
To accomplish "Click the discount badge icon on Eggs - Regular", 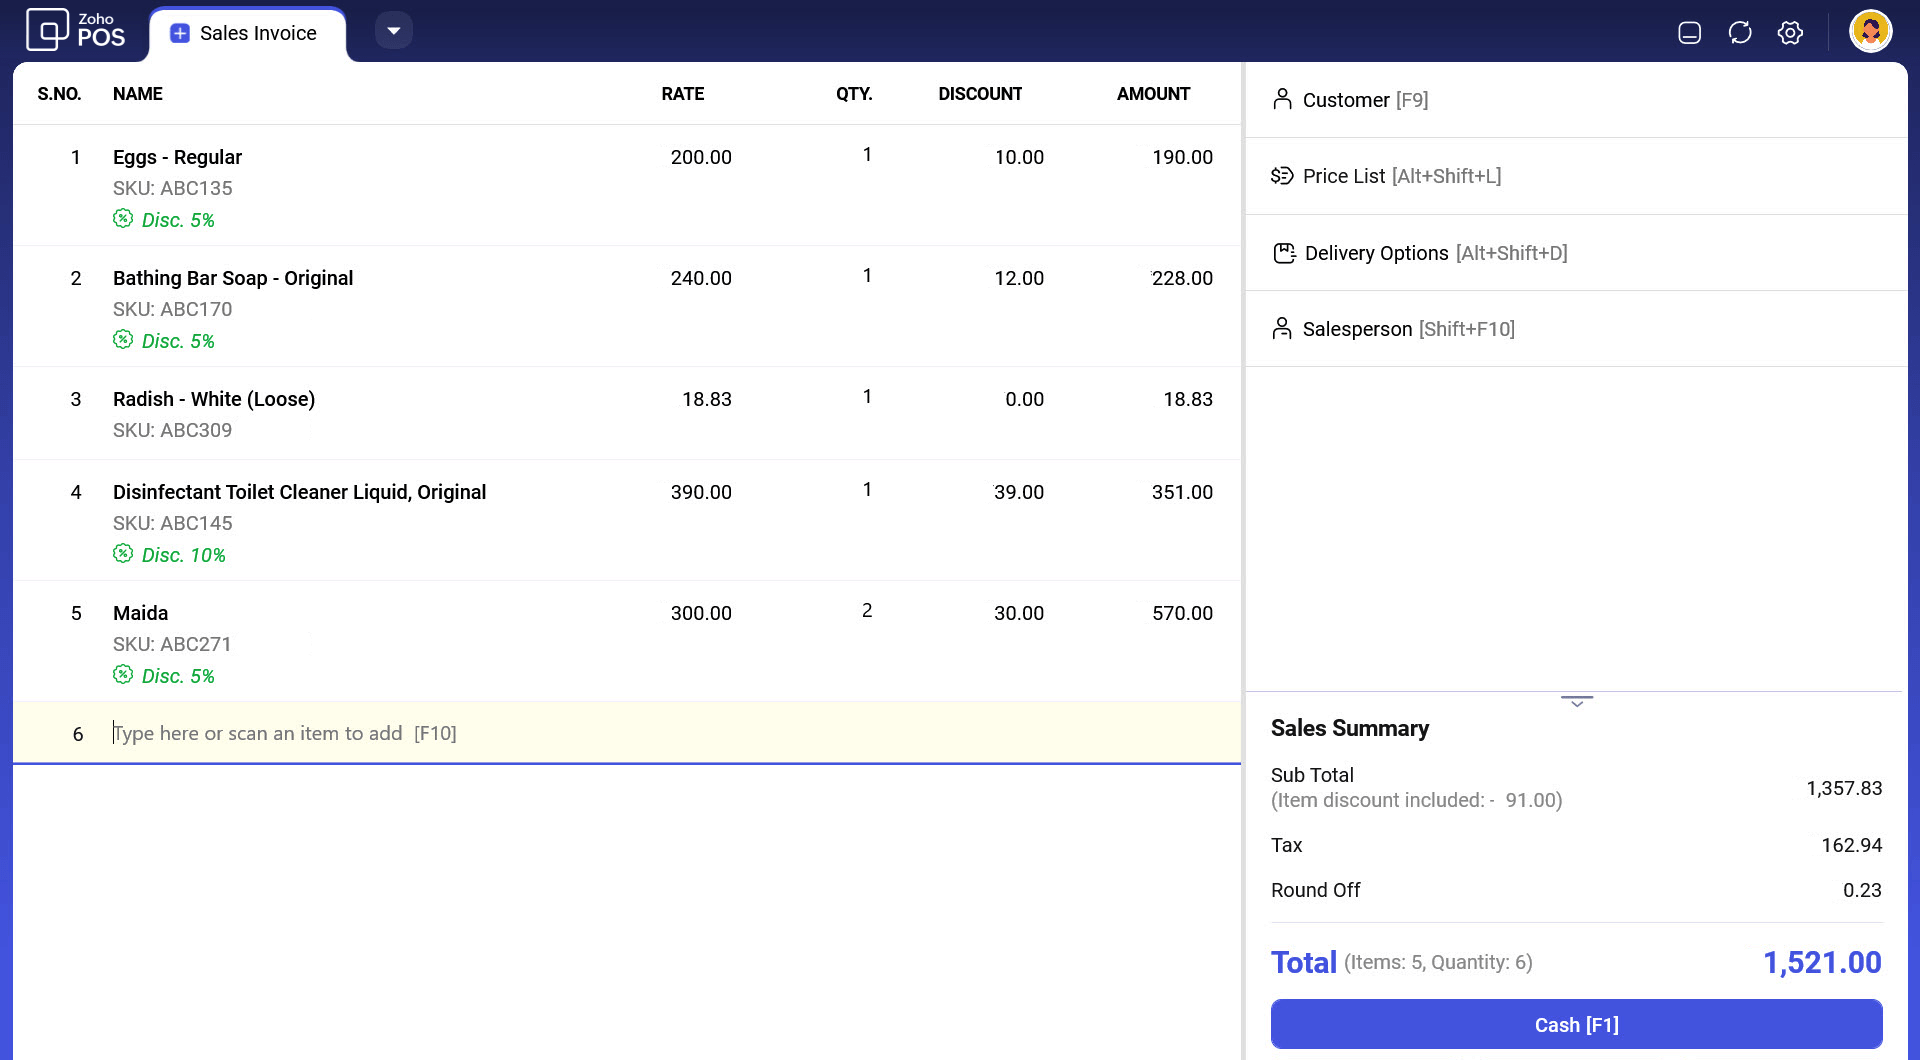I will click(123, 219).
